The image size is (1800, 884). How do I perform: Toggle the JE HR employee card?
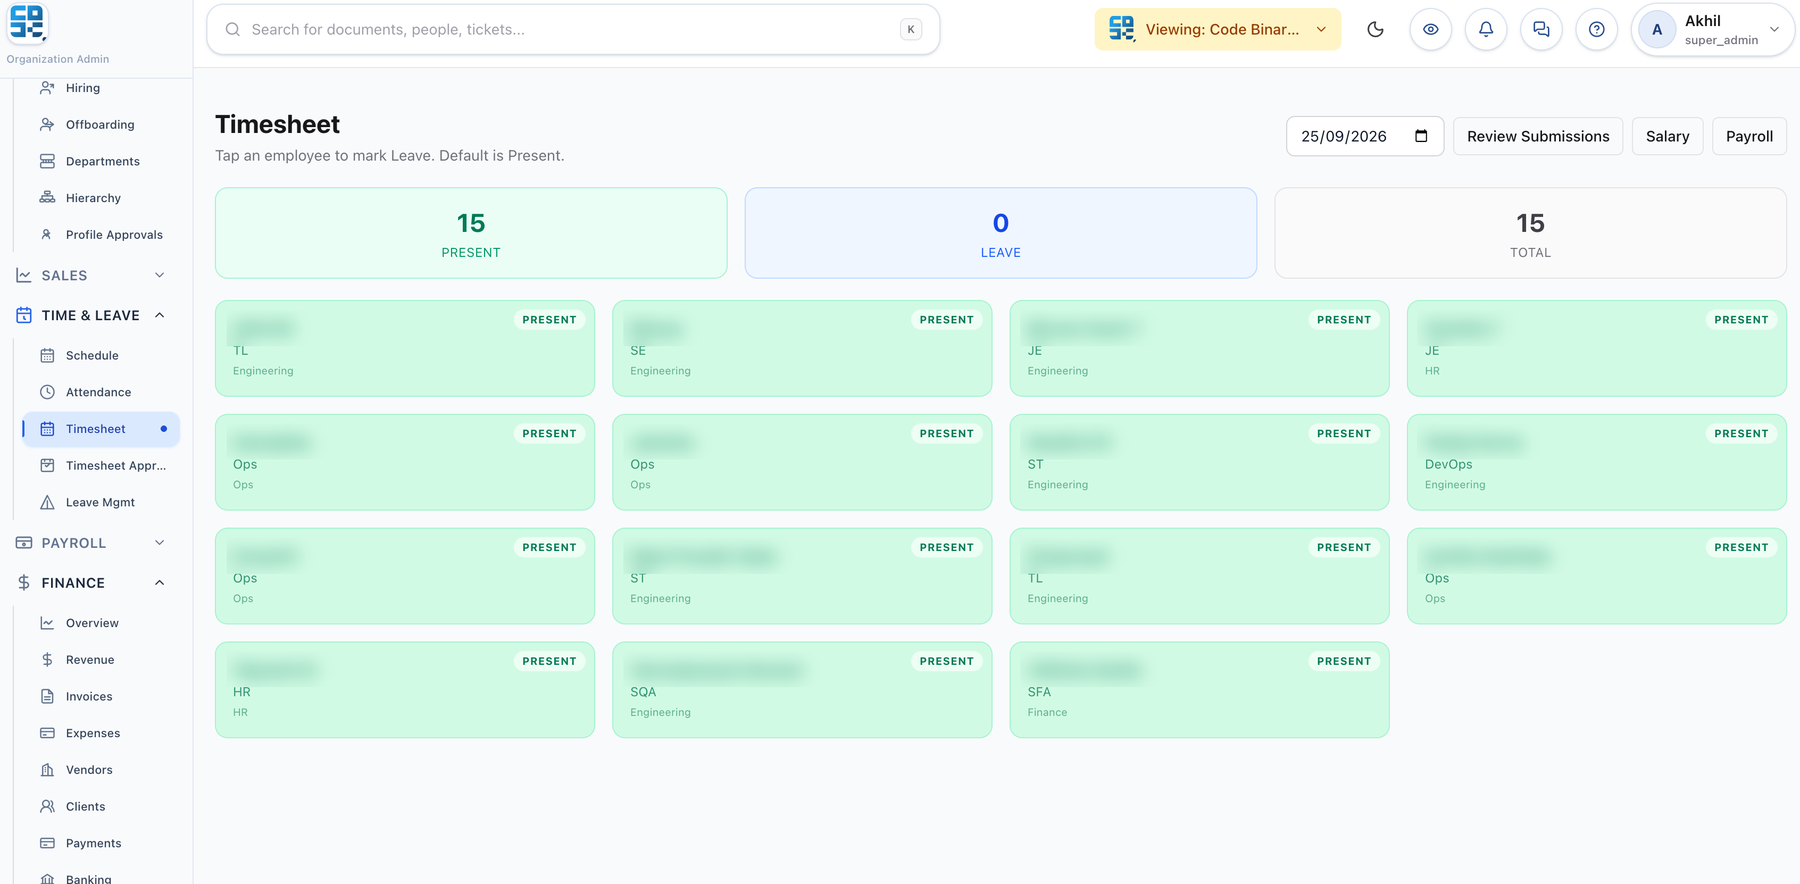coord(1596,348)
